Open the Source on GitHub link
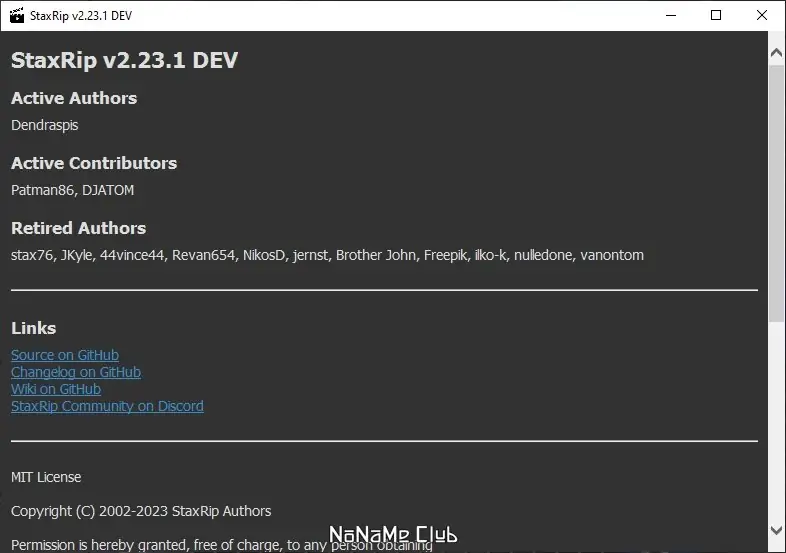 65,355
